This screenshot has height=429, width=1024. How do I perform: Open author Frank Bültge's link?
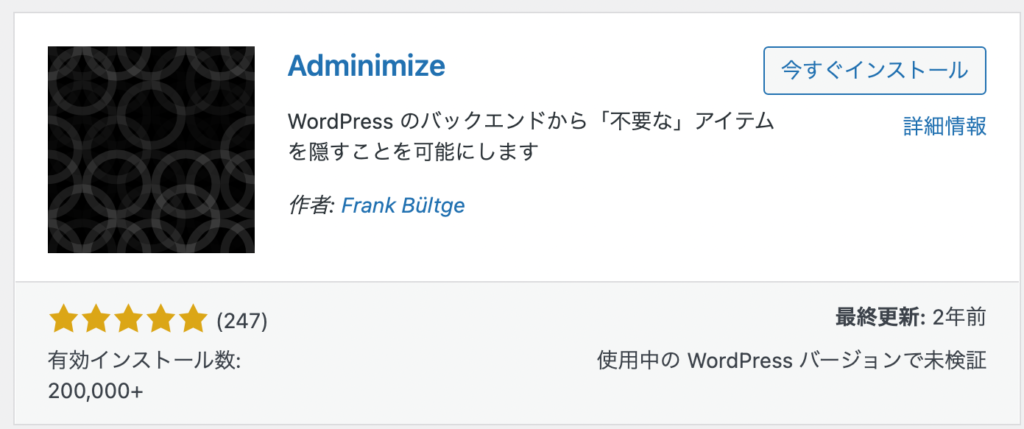404,206
